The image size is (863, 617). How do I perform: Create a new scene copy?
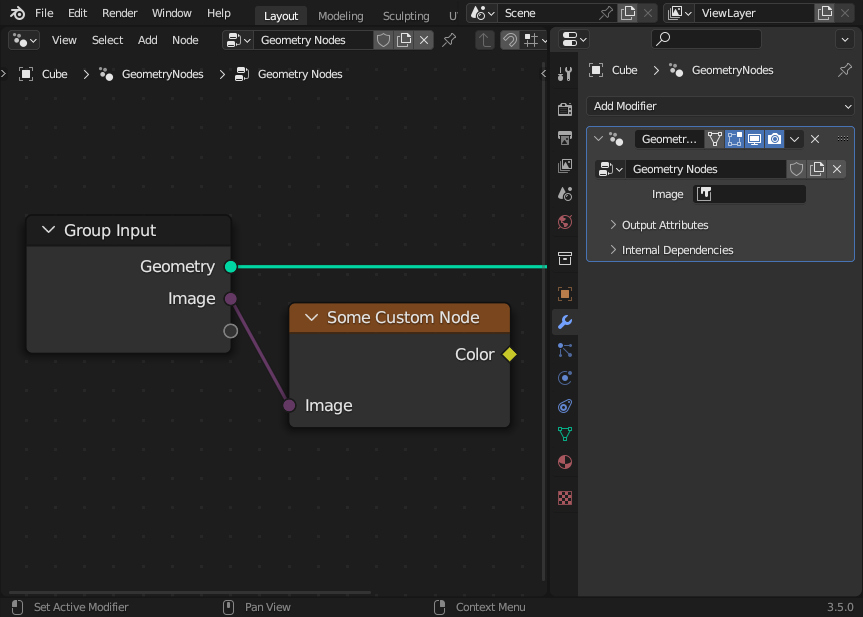point(628,13)
